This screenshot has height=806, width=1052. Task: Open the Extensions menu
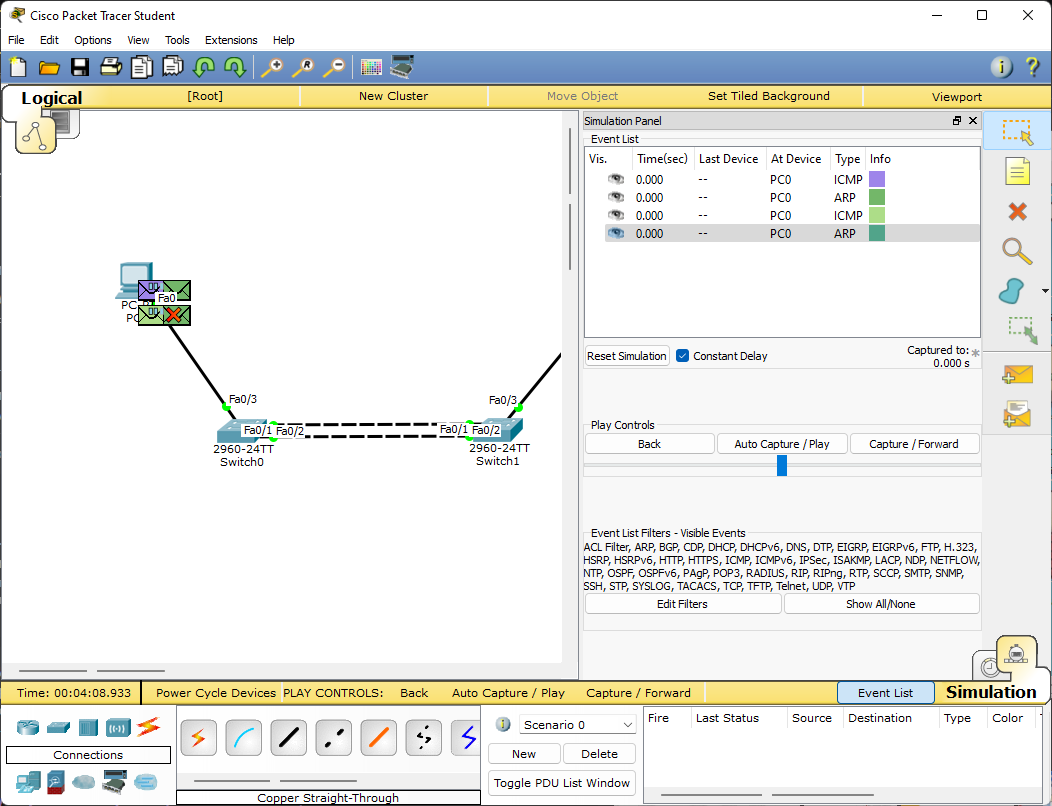pyautogui.click(x=231, y=40)
